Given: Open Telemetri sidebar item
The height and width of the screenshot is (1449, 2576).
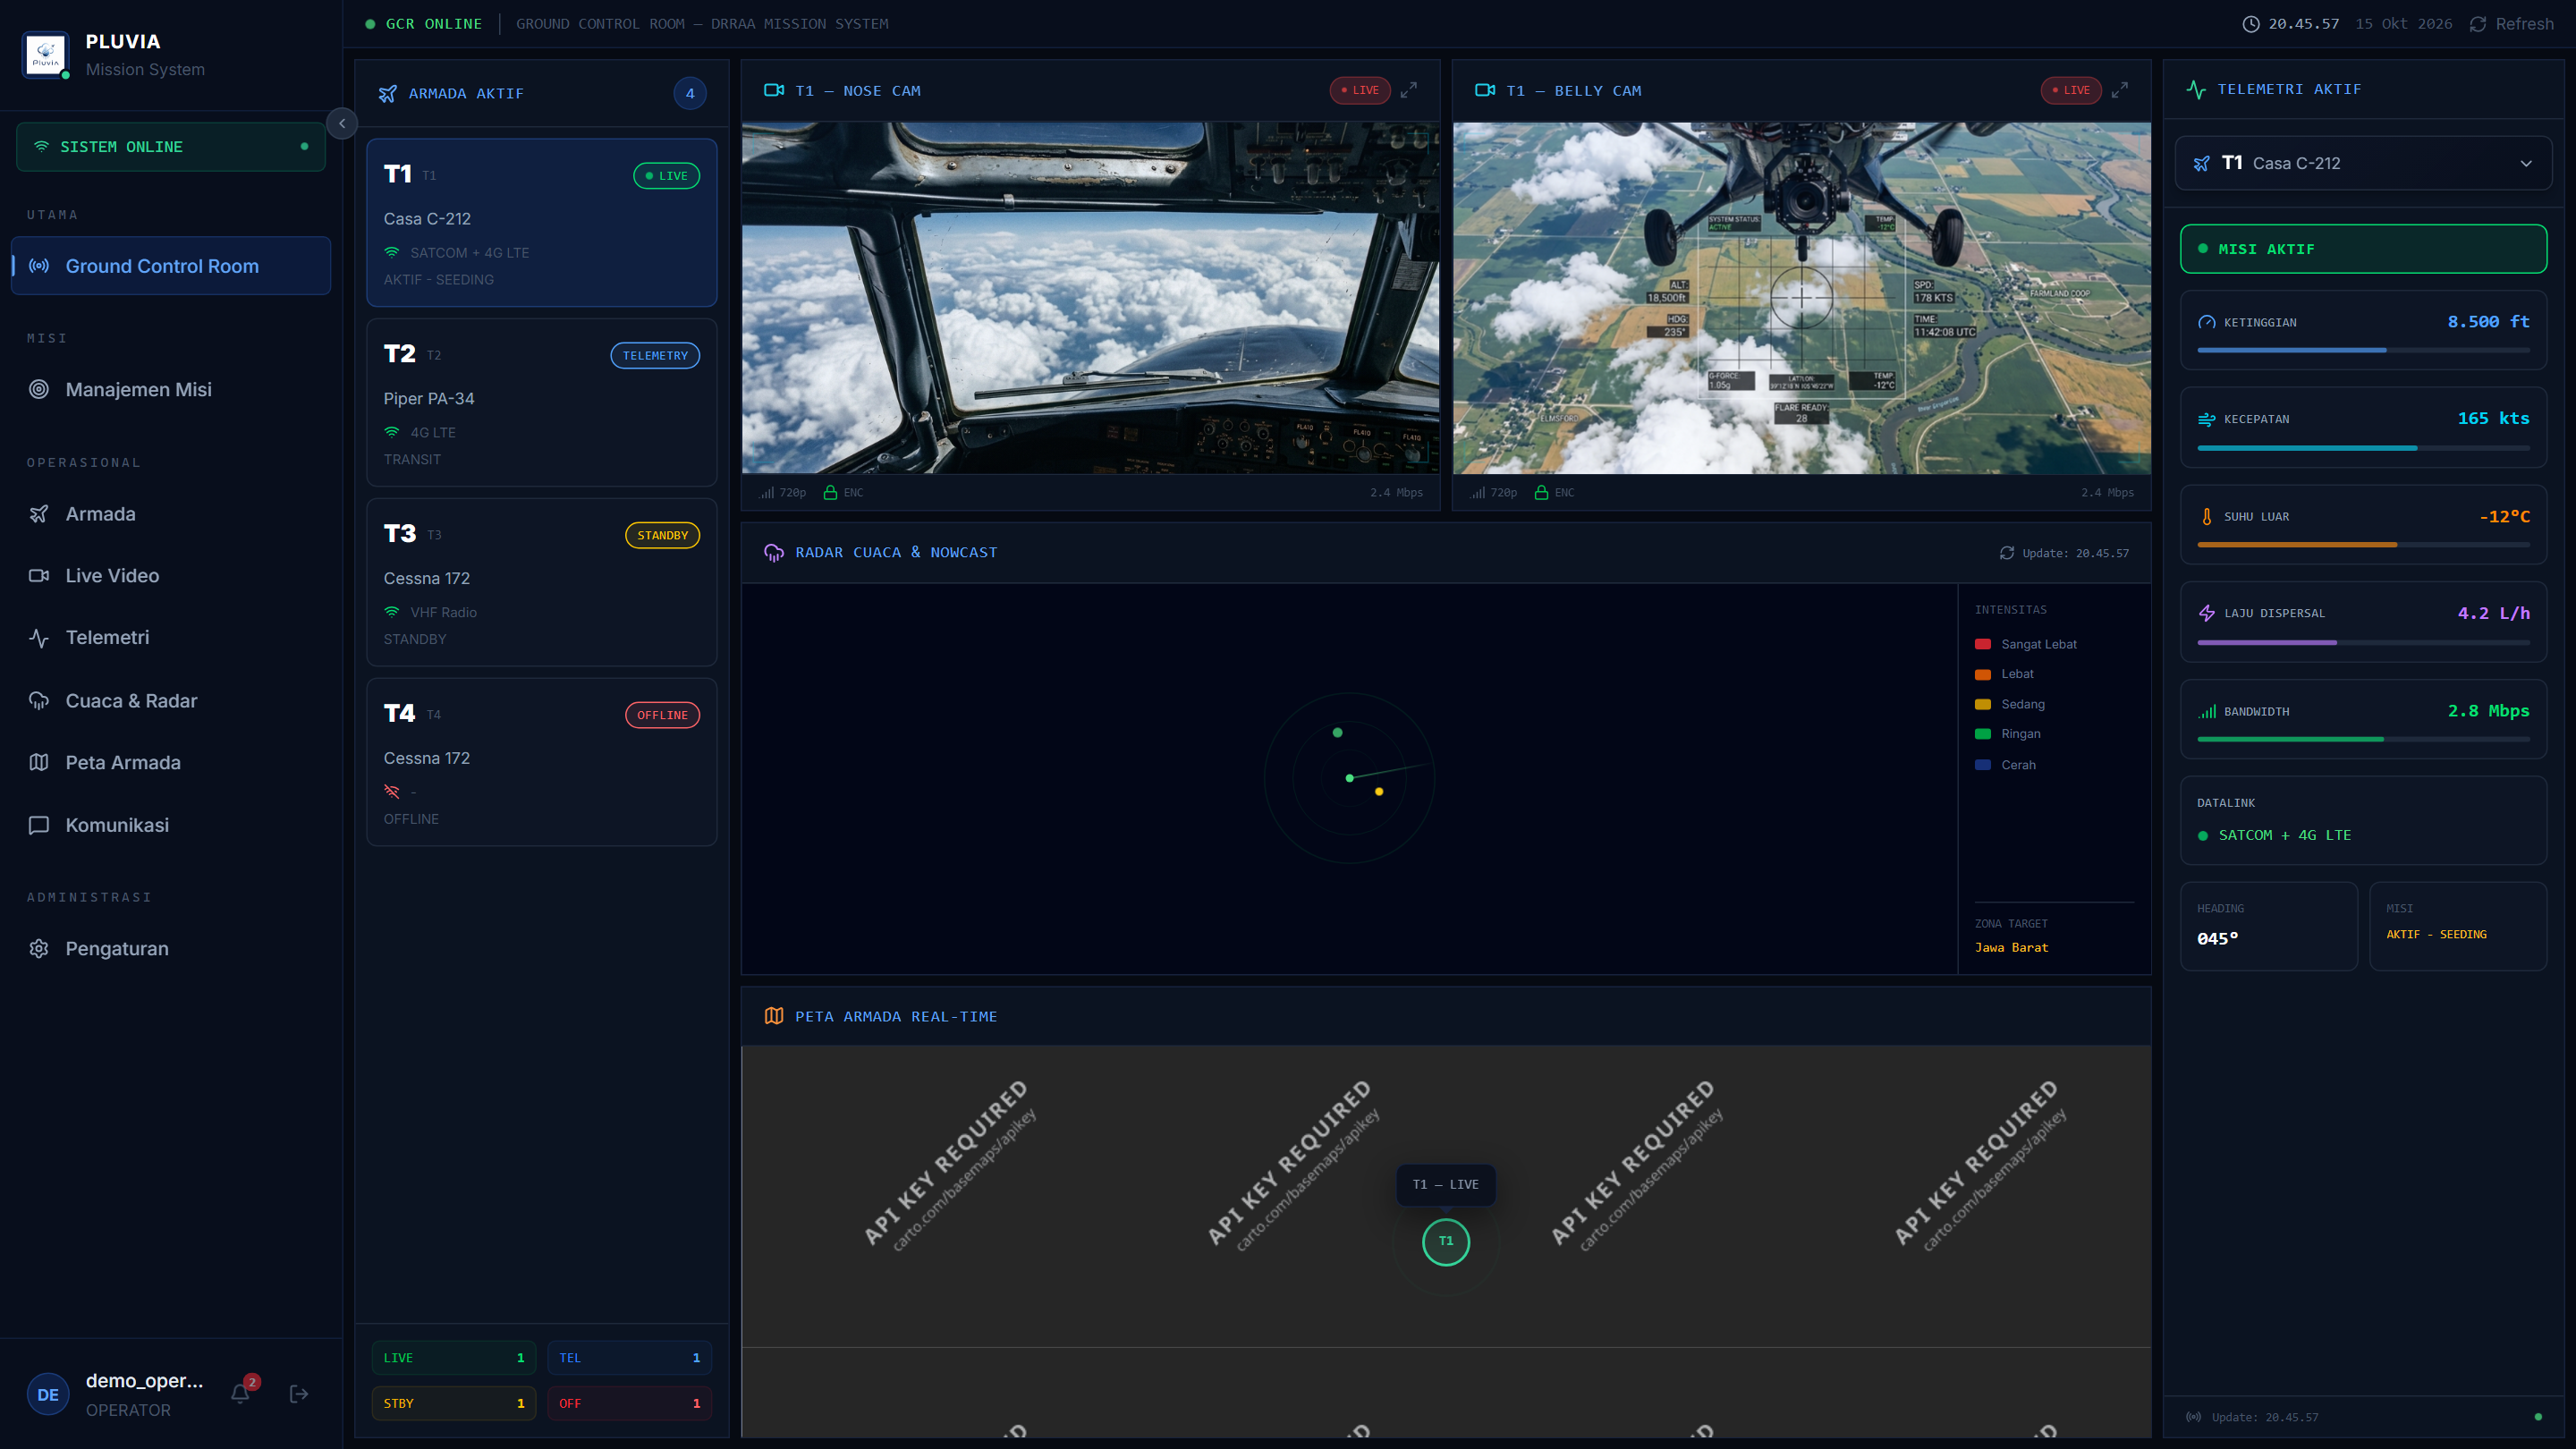Looking at the screenshot, I should tap(171, 637).
